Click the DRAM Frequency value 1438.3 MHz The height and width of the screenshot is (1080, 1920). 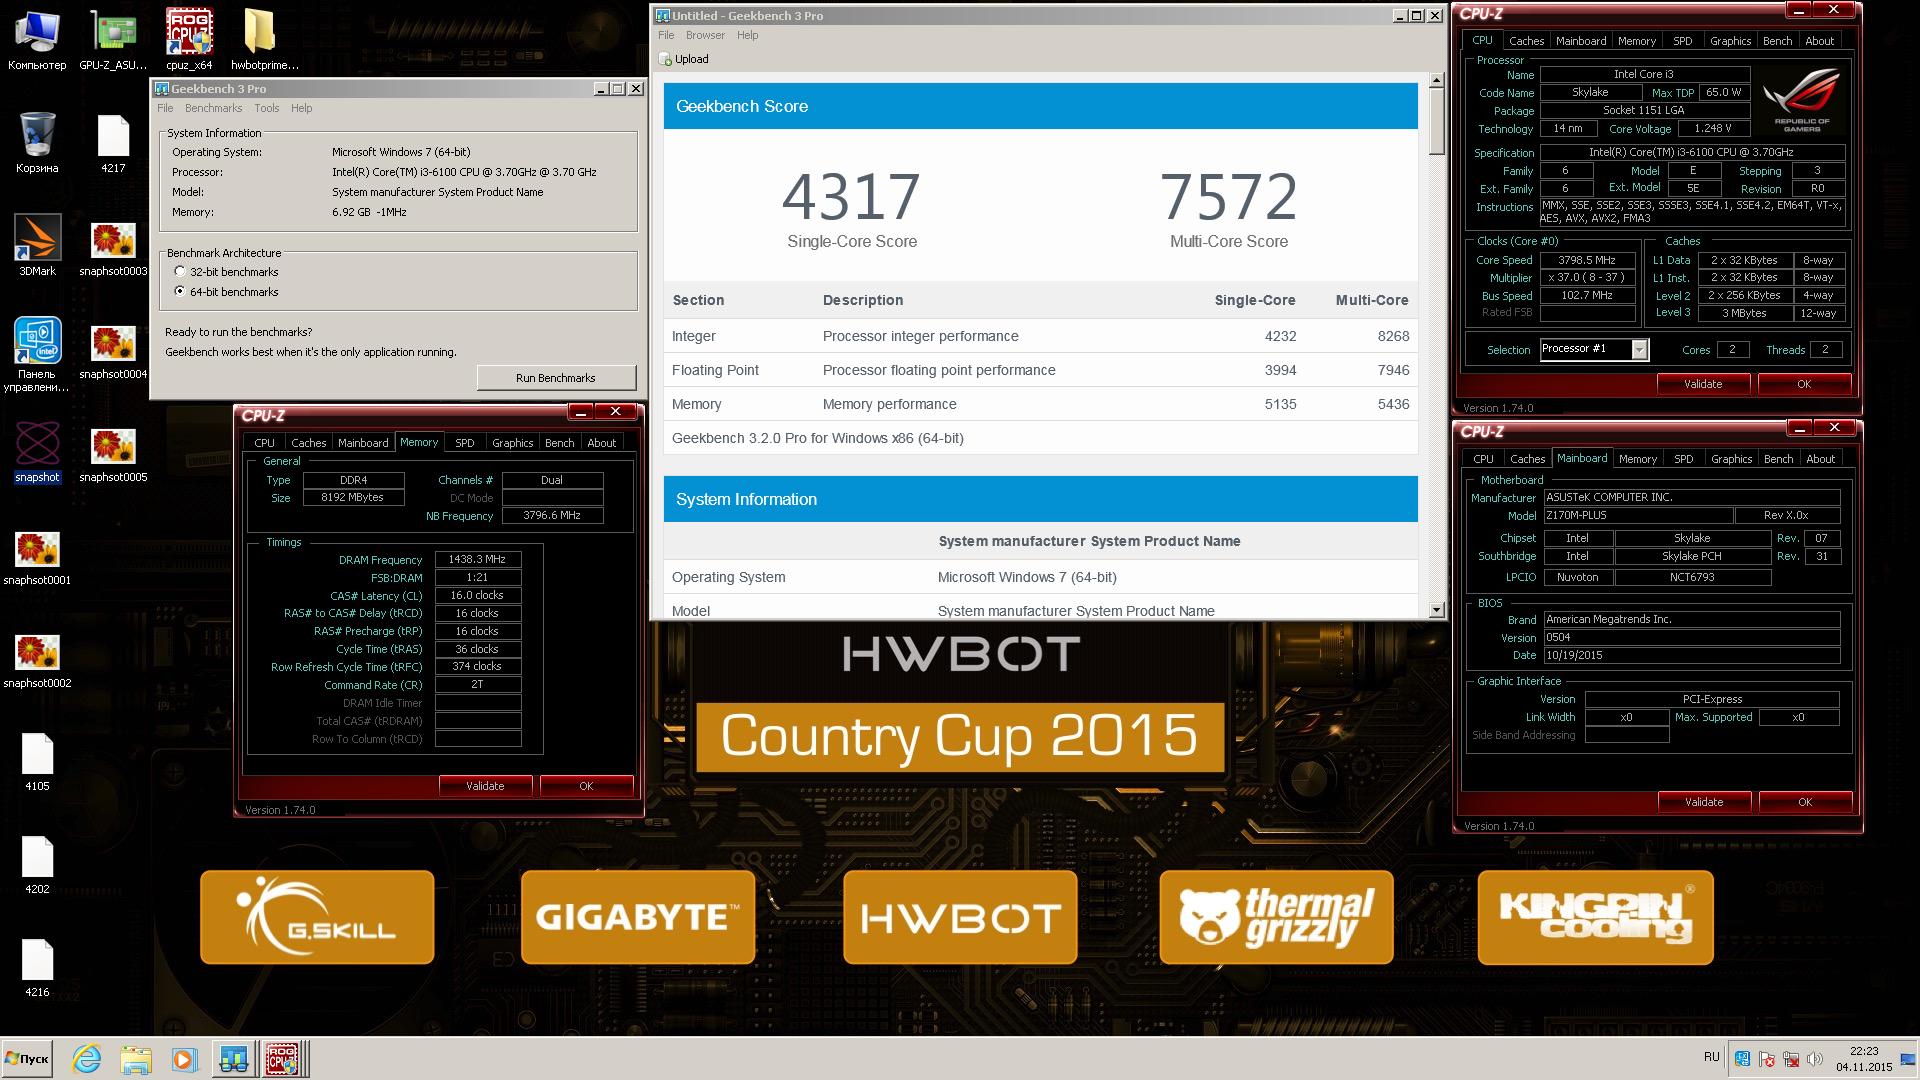click(x=477, y=560)
